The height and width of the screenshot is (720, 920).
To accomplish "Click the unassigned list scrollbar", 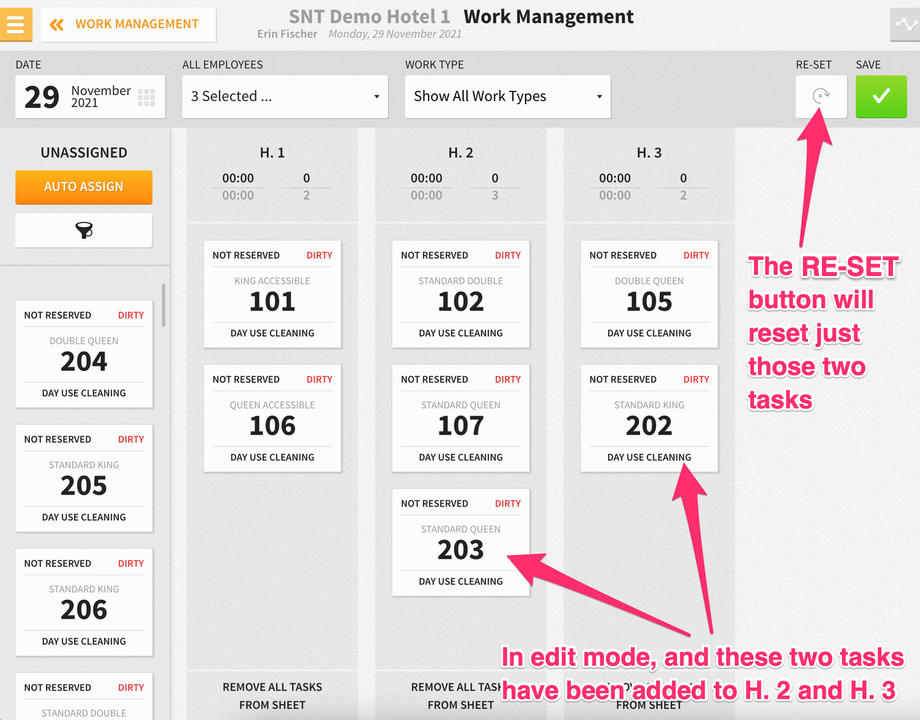I will [164, 305].
